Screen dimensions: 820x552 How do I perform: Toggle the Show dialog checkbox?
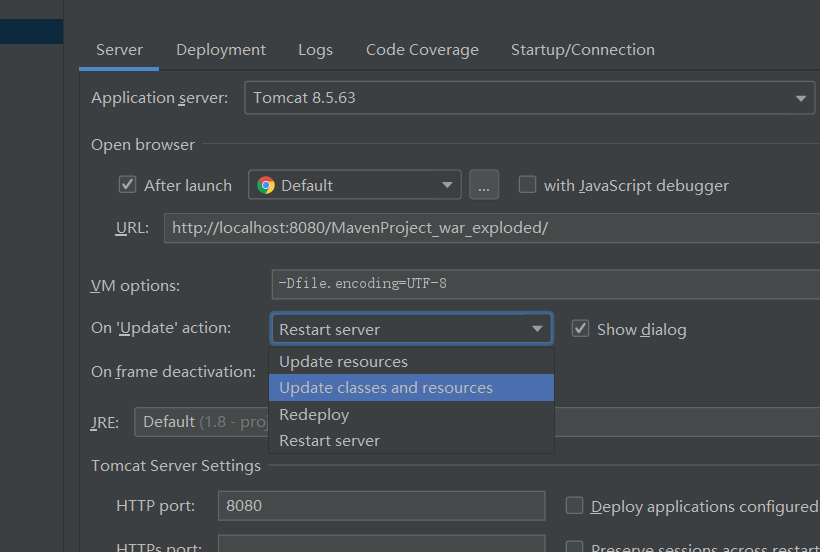click(580, 329)
